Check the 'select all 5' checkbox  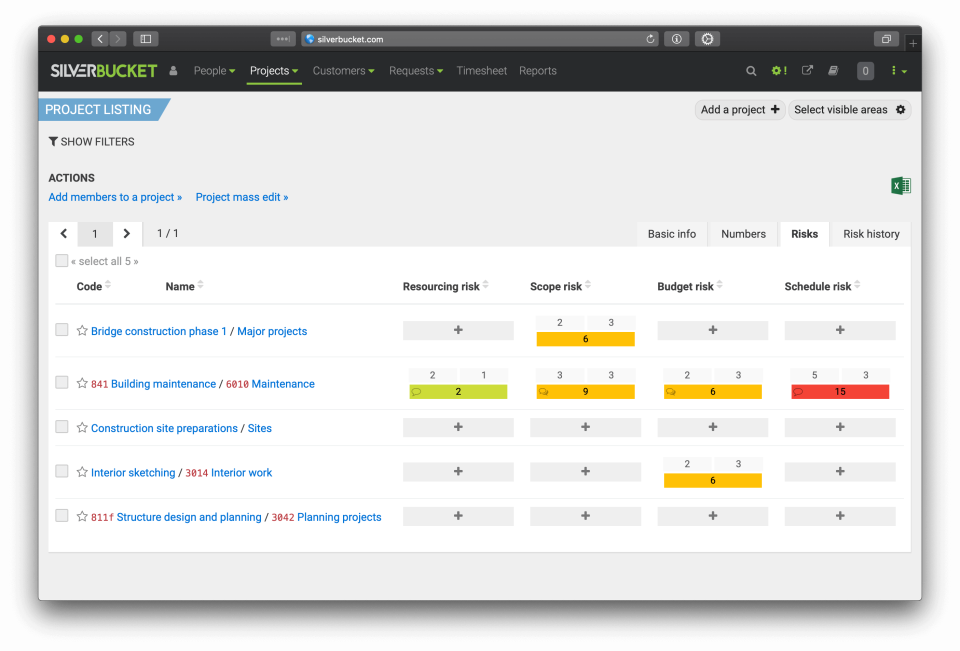(x=61, y=260)
